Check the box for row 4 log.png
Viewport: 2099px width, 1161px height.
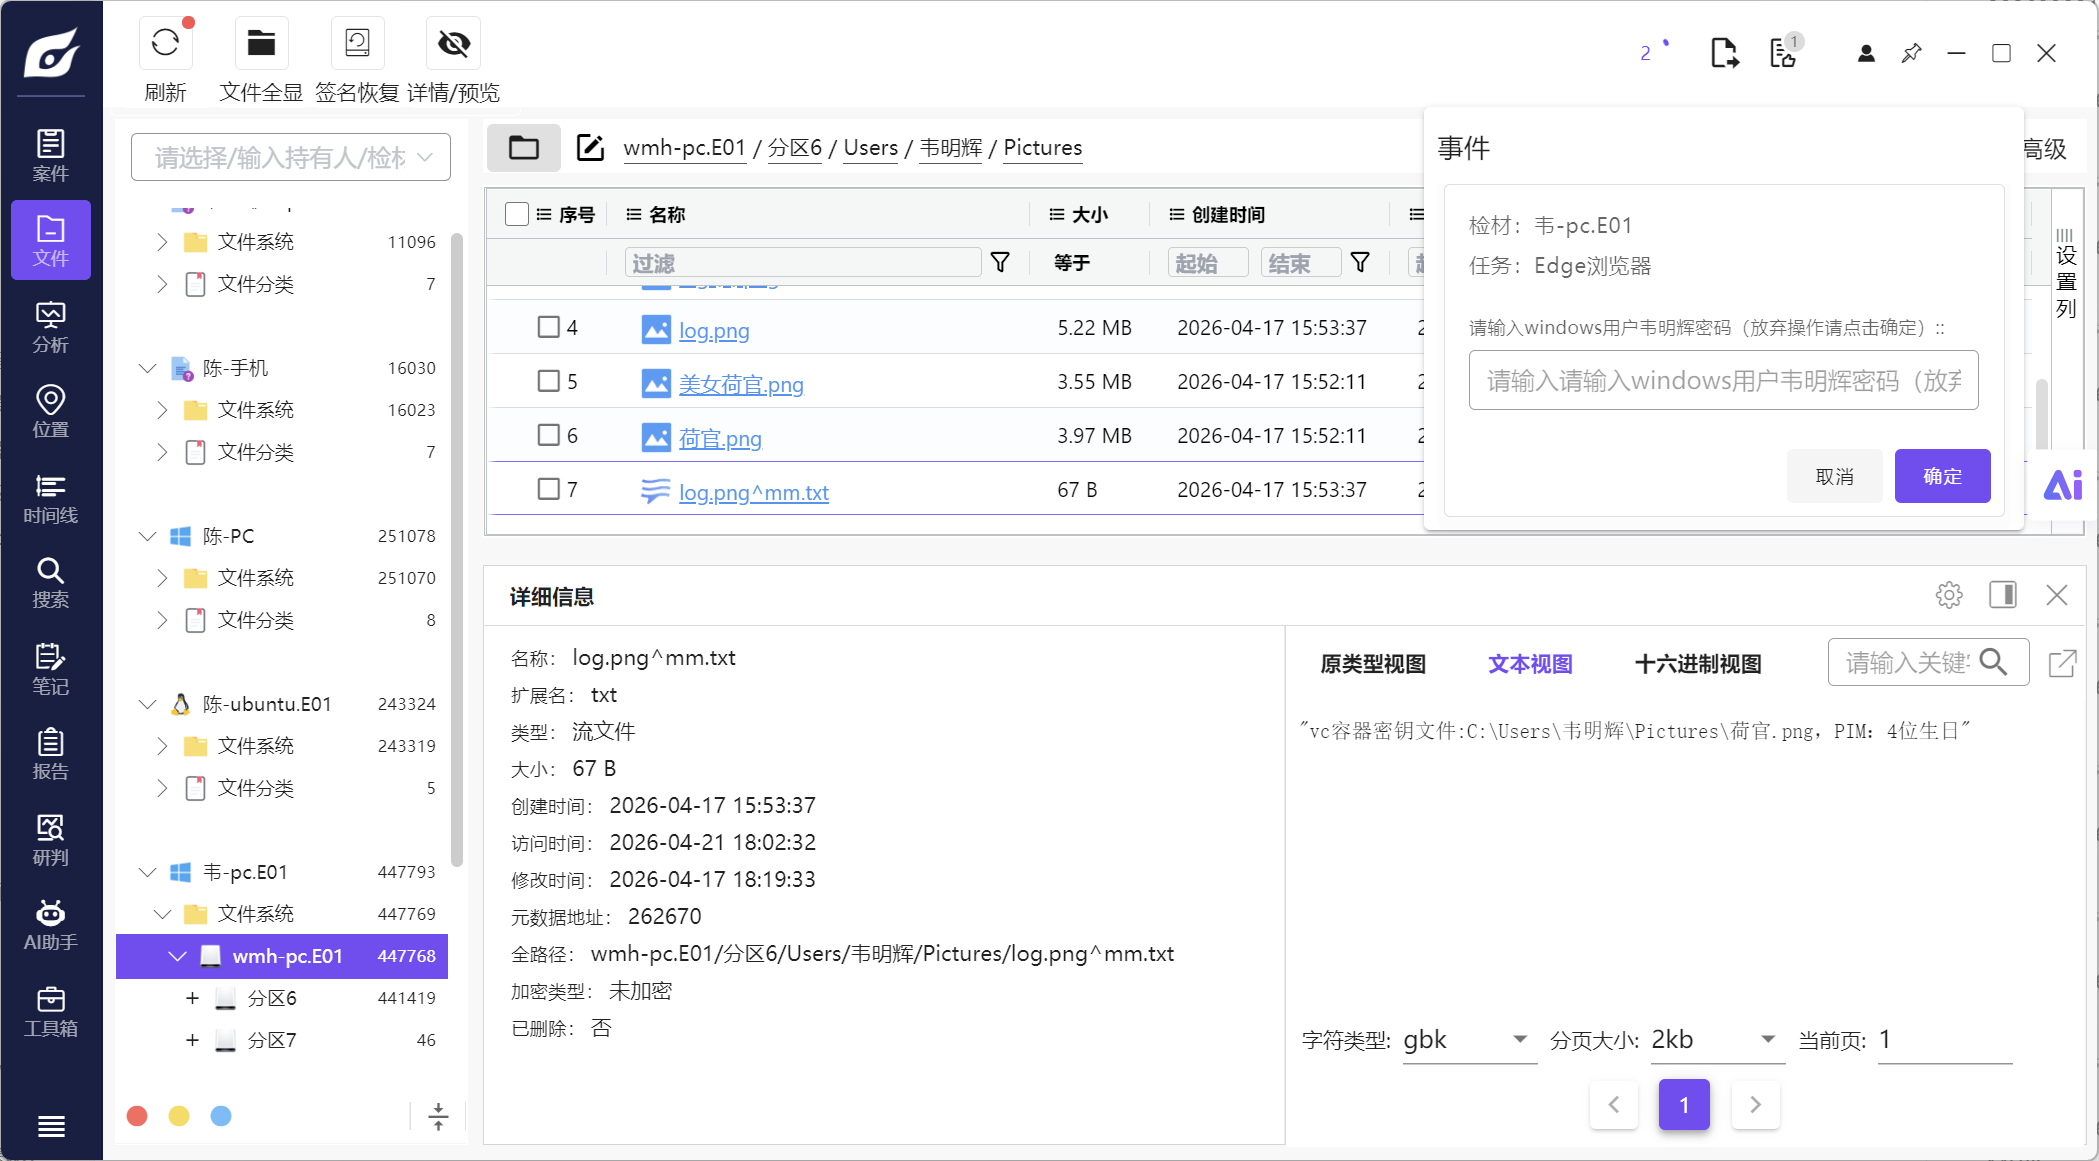click(549, 327)
